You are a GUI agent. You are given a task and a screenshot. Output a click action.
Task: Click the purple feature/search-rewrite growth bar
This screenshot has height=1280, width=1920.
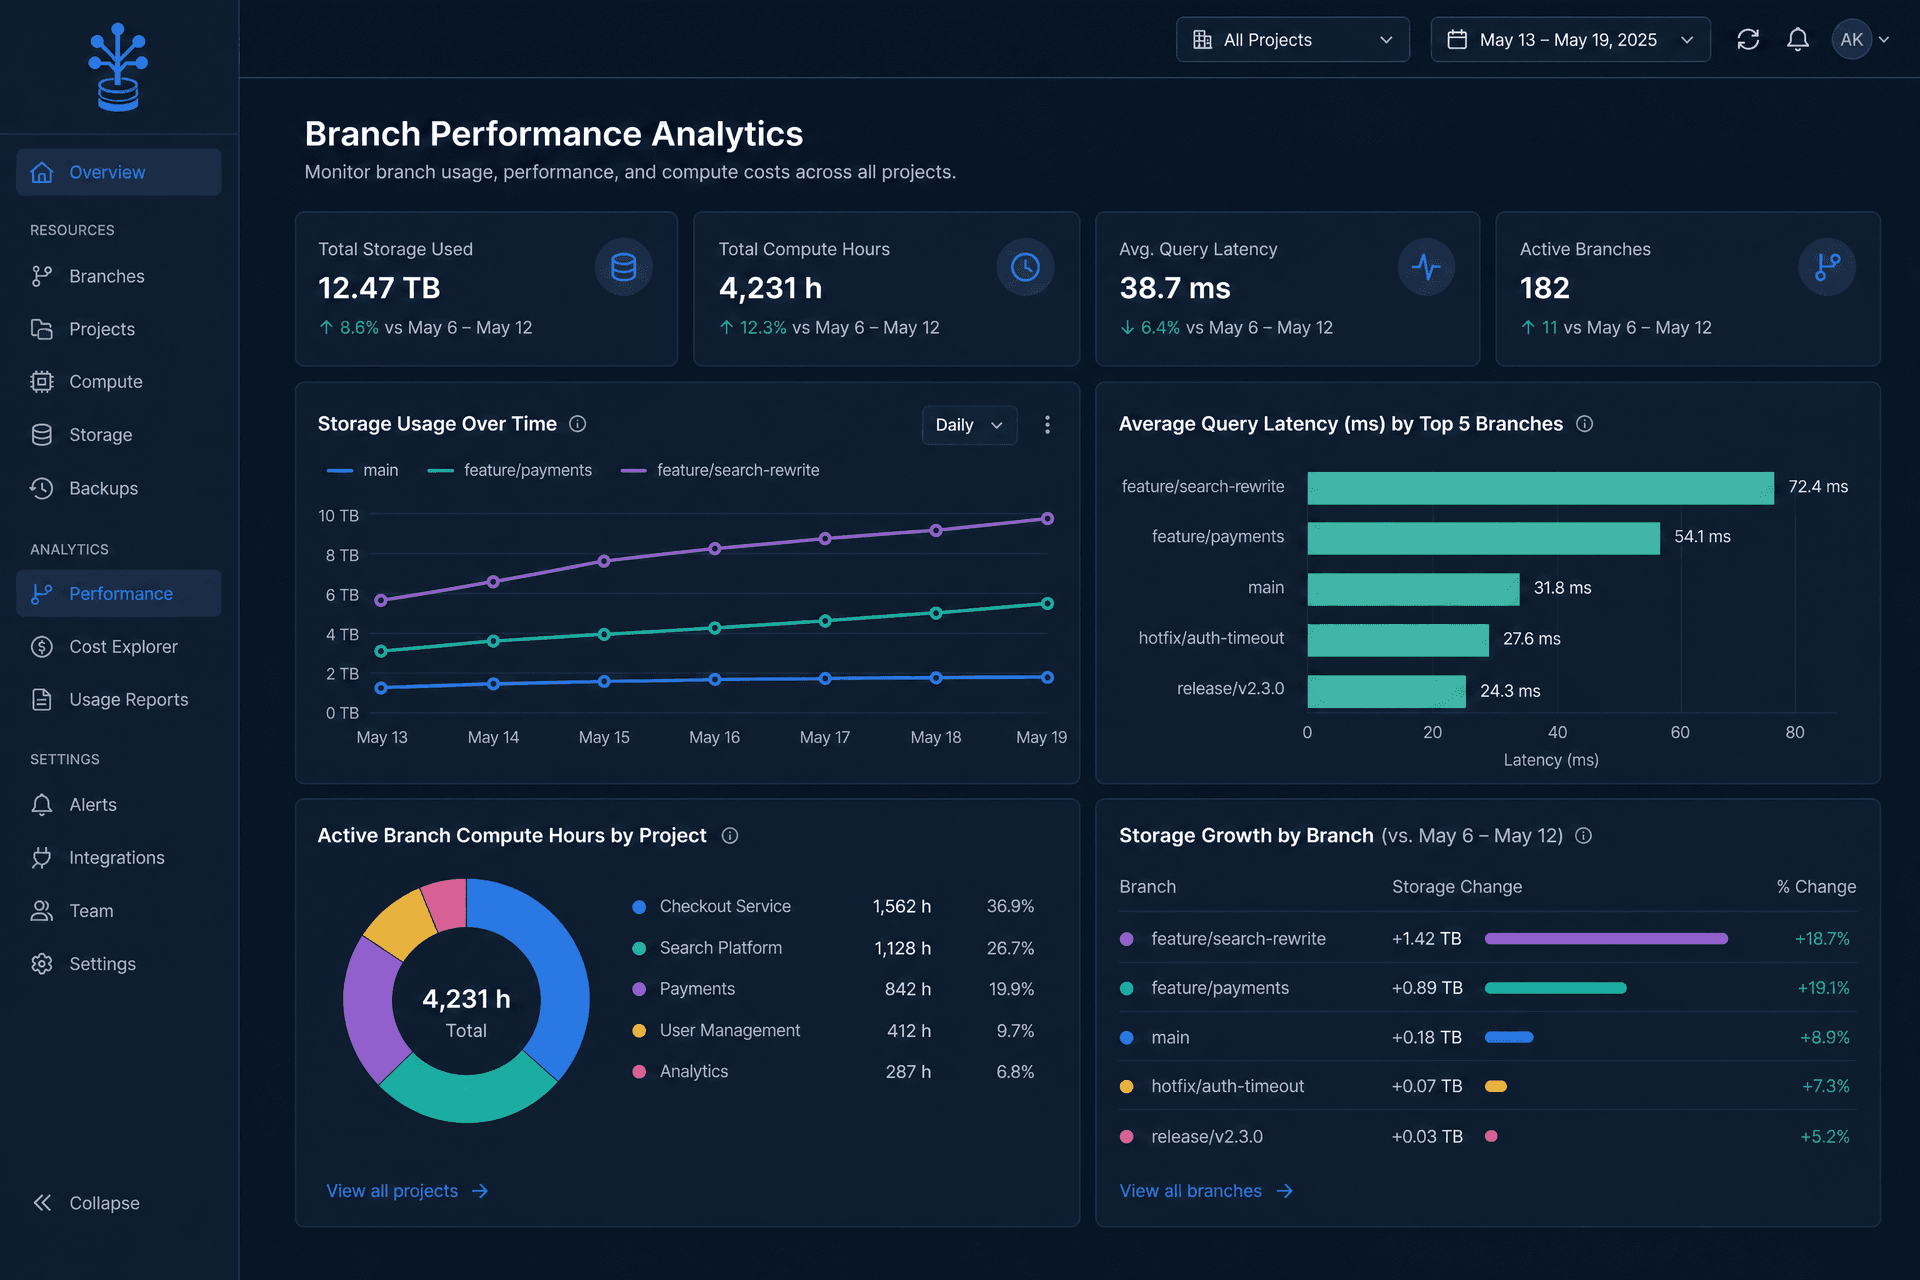(x=1606, y=939)
